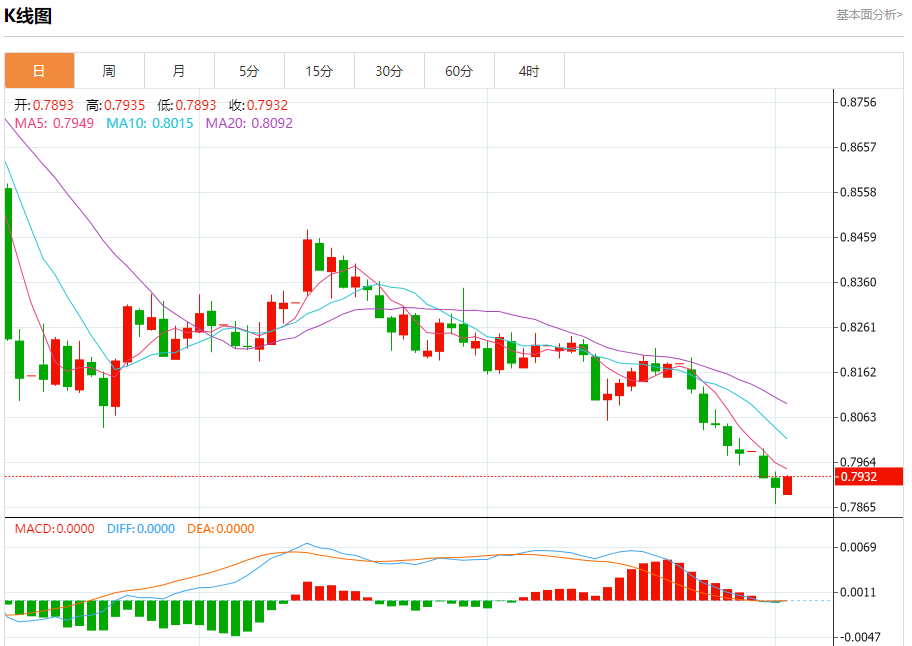Click the red 0.7932 current price tag
This screenshot has height=646, width=912.
(869, 477)
